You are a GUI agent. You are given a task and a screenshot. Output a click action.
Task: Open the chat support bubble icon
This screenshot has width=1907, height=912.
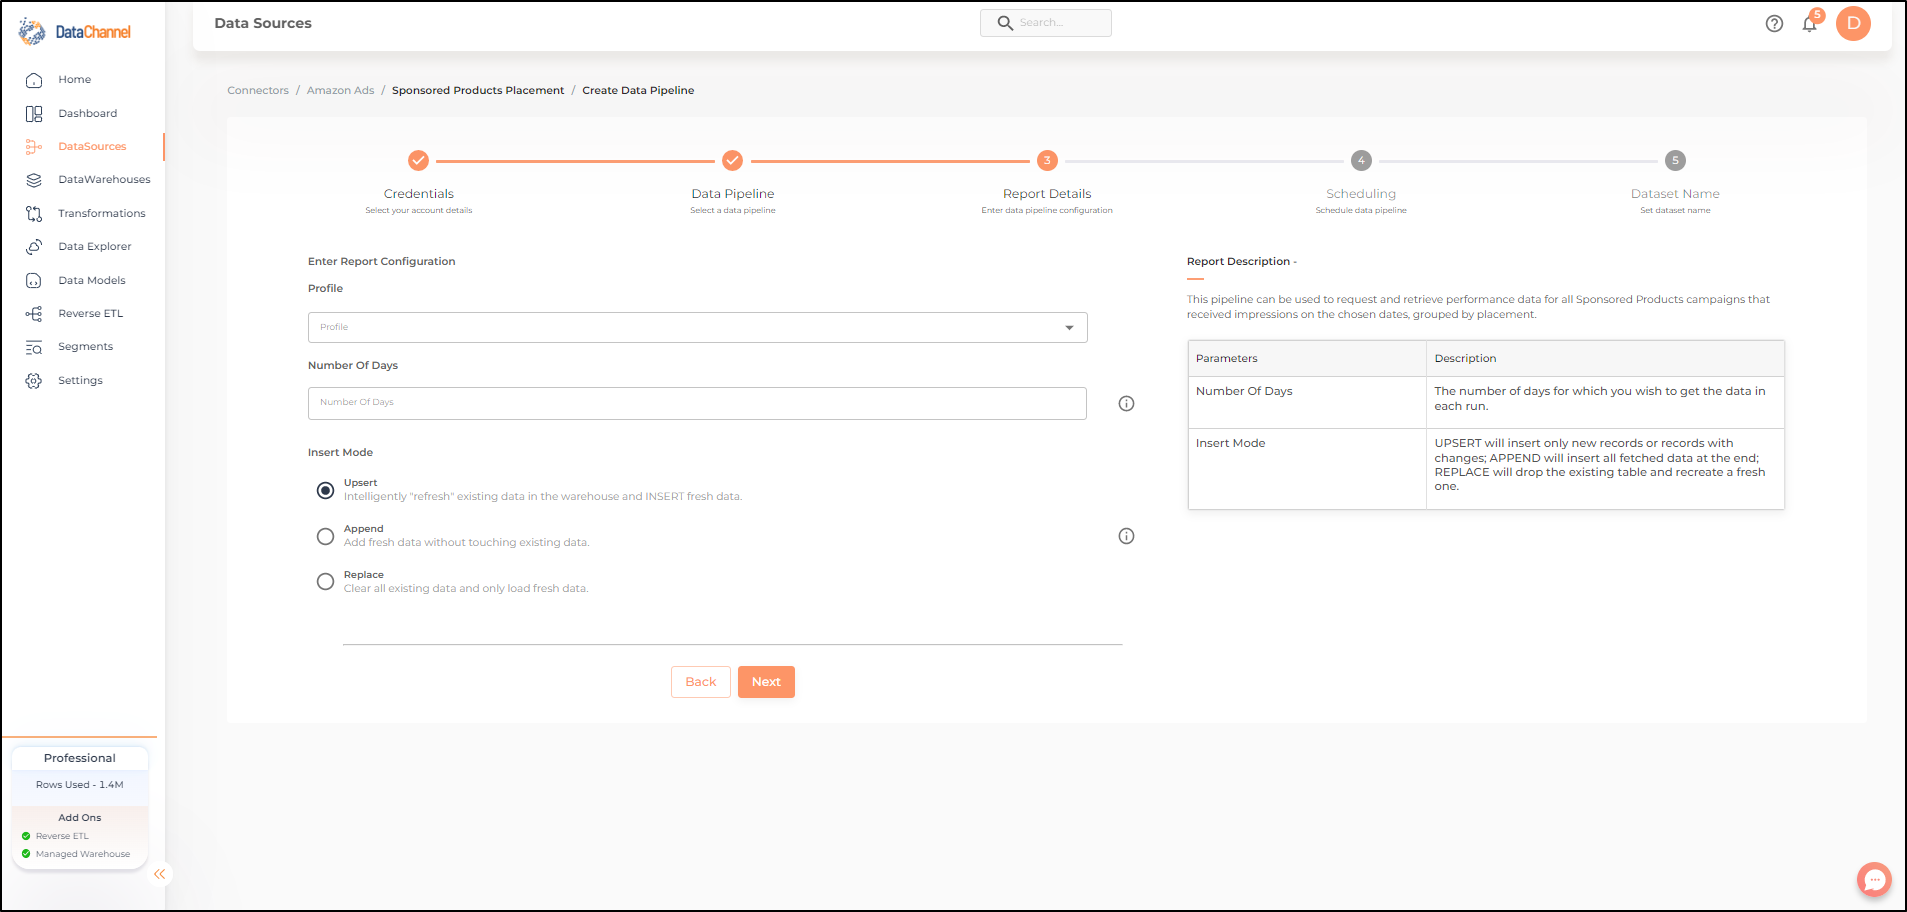[1874, 880]
